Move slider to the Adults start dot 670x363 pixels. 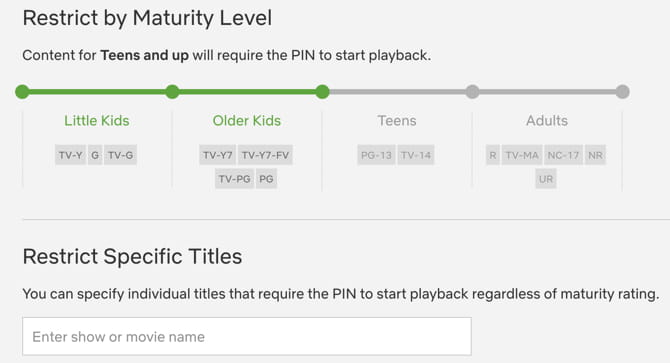(472, 91)
